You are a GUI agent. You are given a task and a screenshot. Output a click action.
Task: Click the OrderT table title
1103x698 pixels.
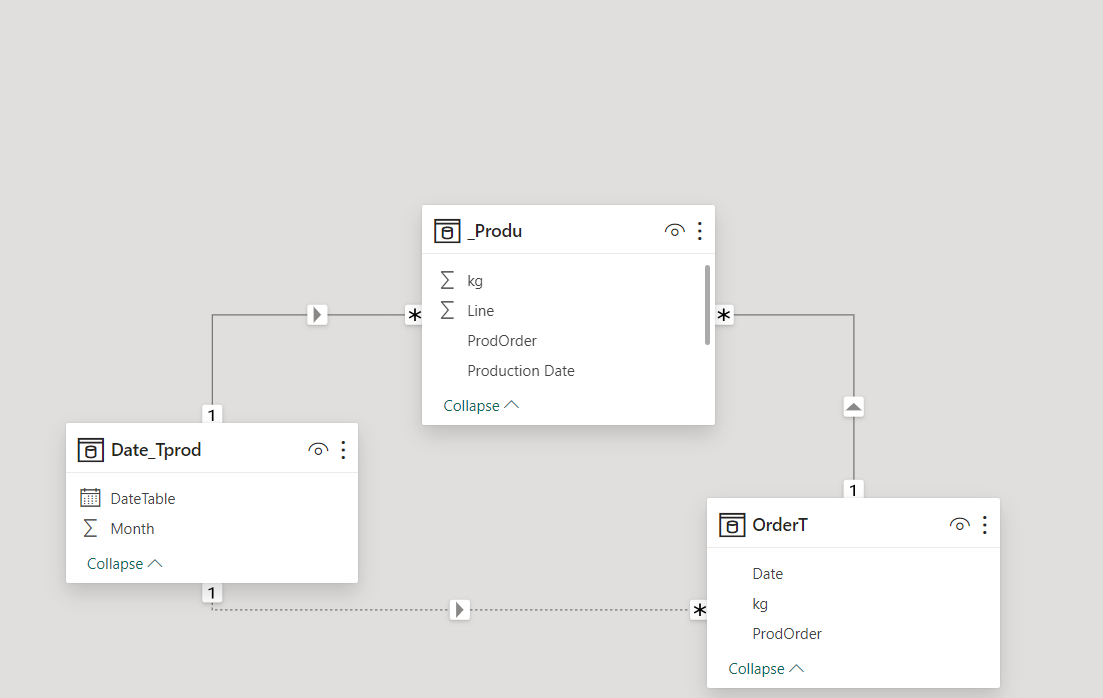point(780,525)
